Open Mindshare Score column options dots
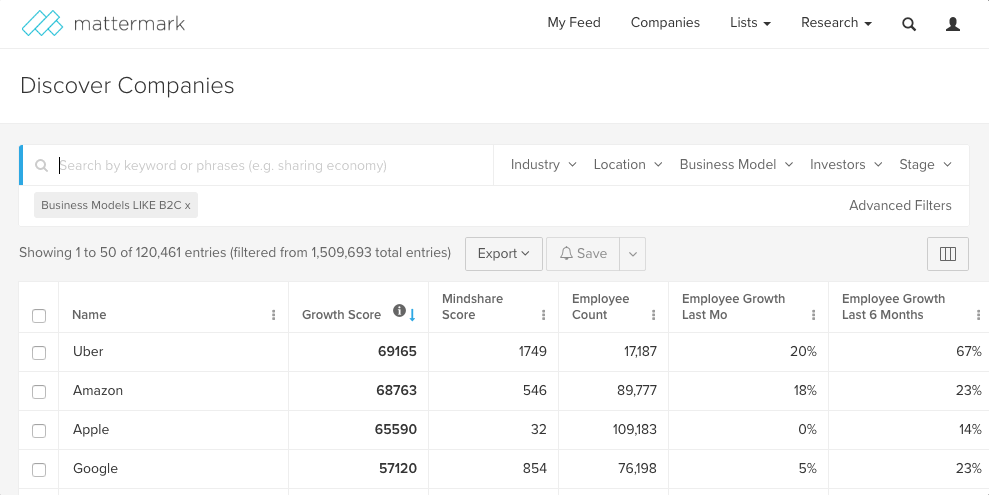Screen dimensions: 989x495 tap(543, 315)
